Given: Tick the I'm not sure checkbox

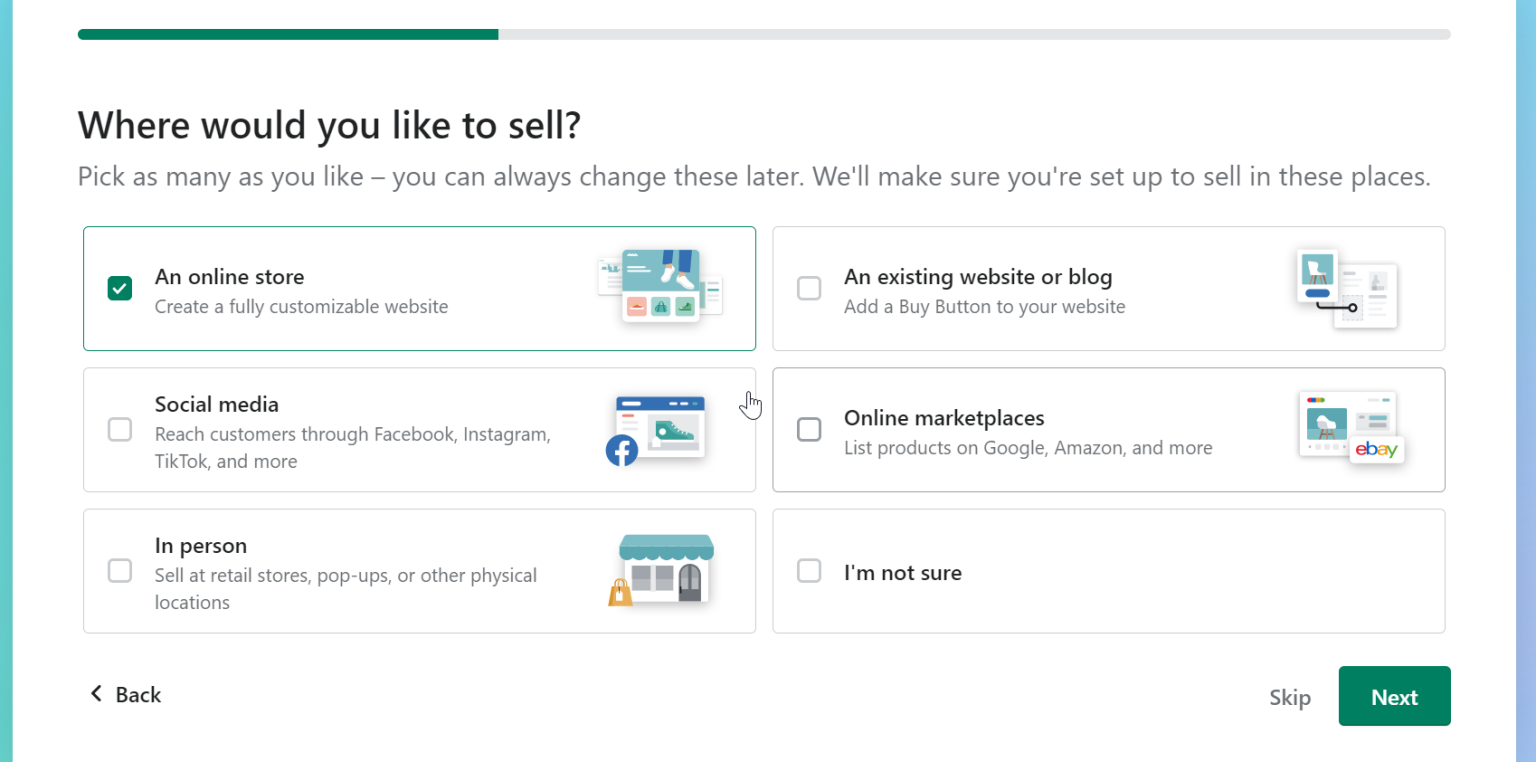Looking at the screenshot, I should [x=809, y=570].
